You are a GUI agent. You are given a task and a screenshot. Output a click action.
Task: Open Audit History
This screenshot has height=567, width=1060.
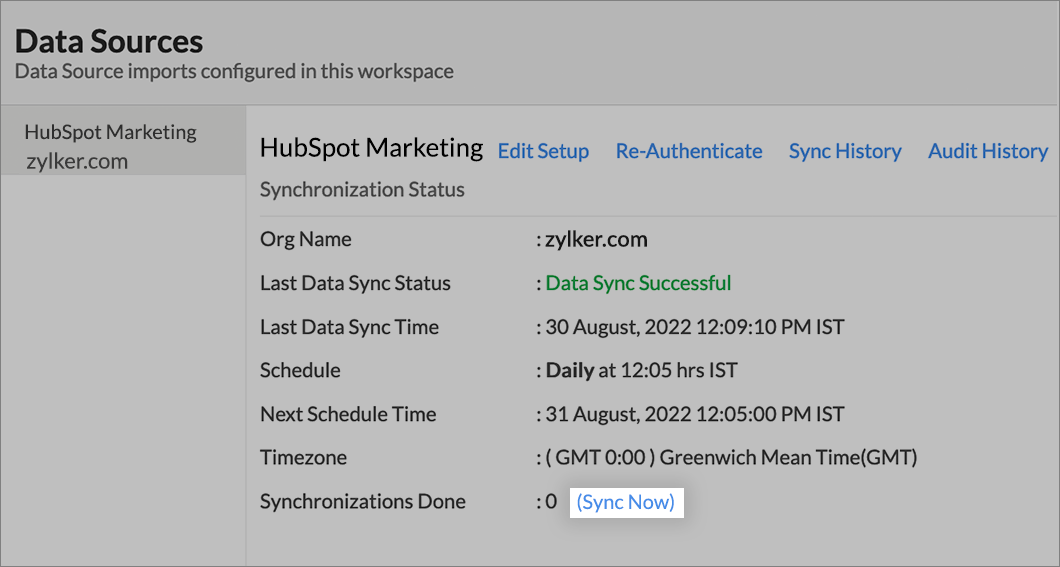(988, 151)
